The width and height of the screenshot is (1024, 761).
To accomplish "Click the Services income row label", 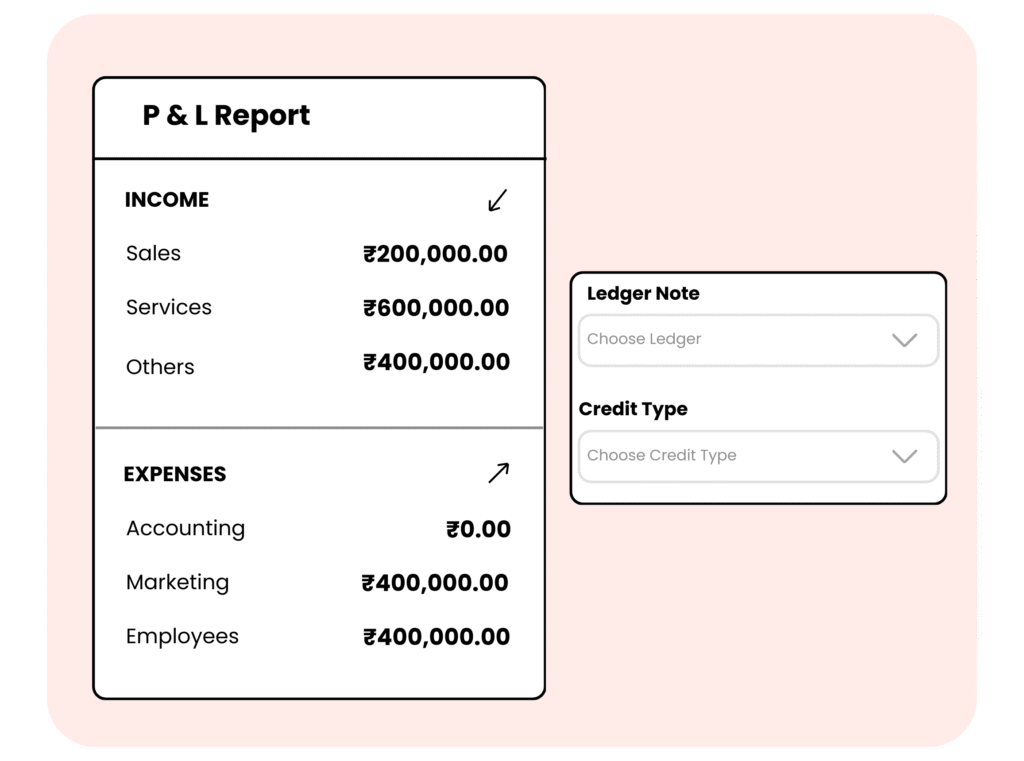I will [x=169, y=308].
